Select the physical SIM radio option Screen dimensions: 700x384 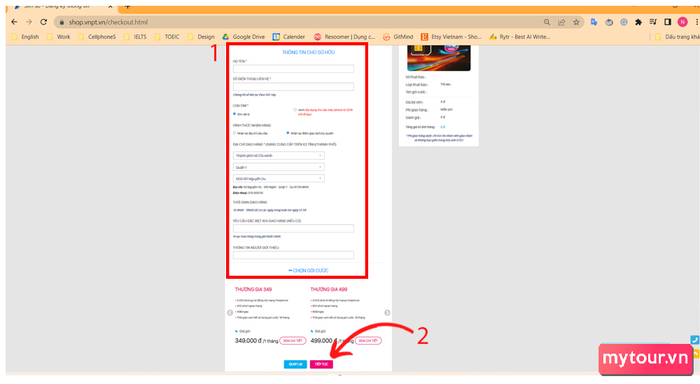click(x=234, y=114)
